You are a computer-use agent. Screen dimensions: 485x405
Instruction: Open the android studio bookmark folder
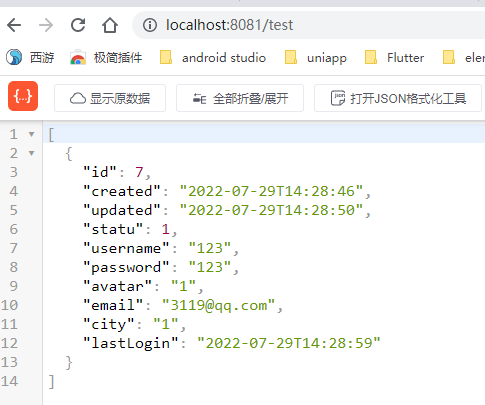coord(213,58)
